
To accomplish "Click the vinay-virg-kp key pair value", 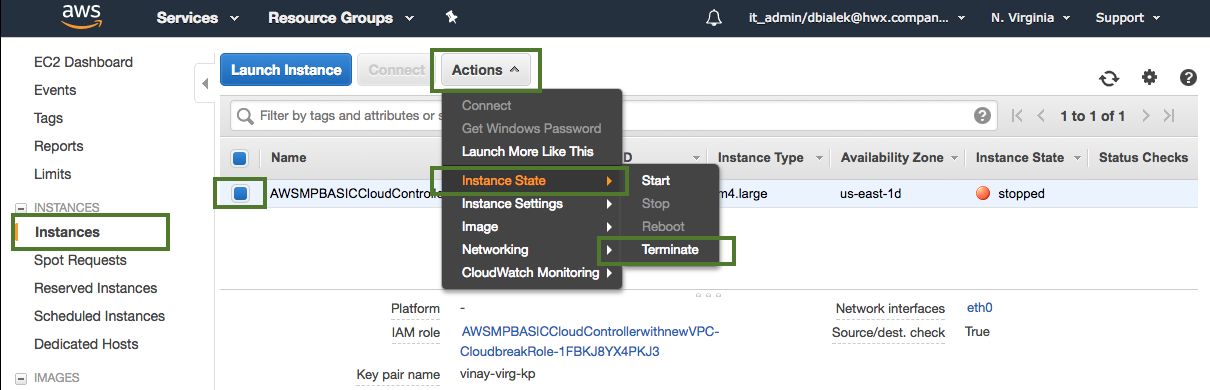I will coord(499,375).
